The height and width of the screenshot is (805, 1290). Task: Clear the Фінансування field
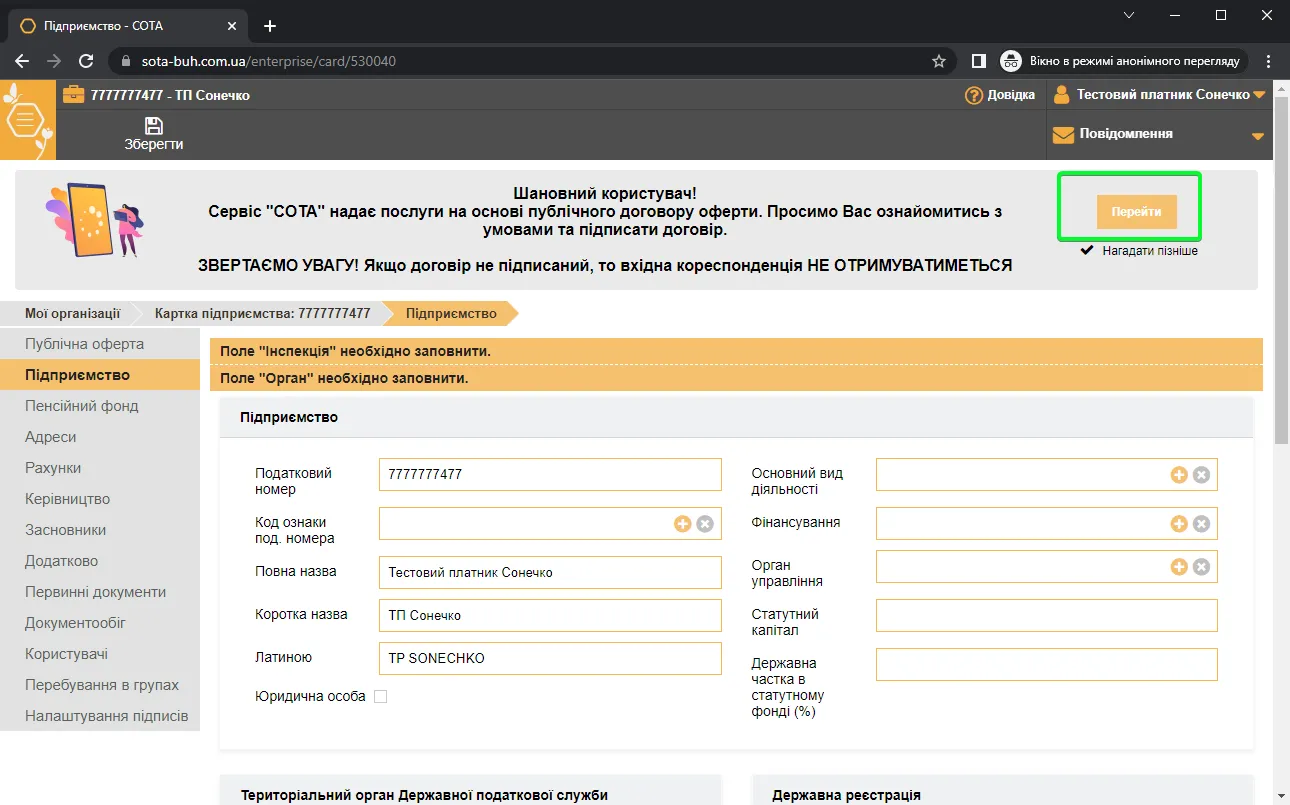pyautogui.click(x=1201, y=523)
